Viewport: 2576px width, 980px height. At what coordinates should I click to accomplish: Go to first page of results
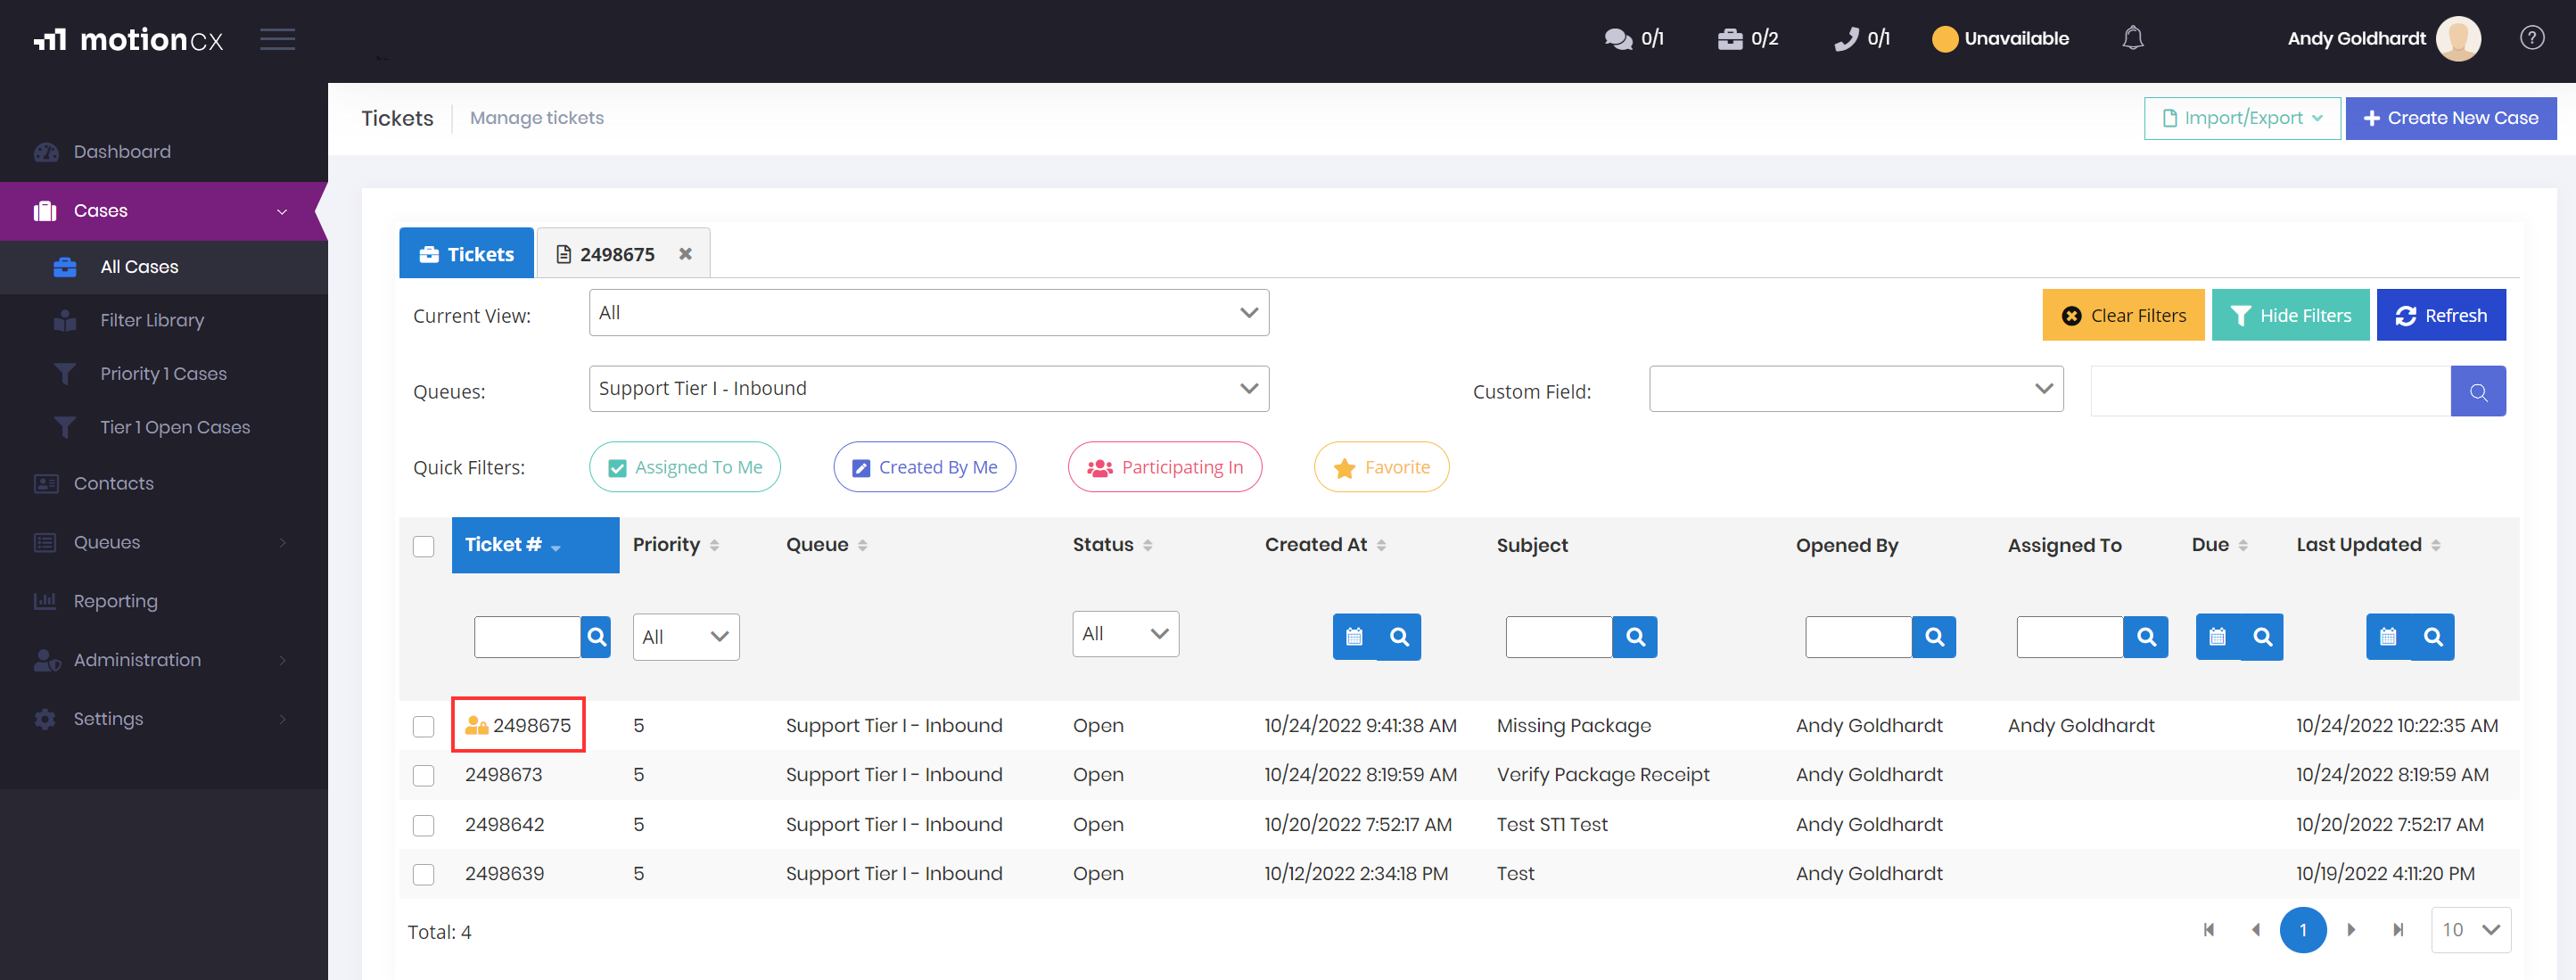[2209, 930]
